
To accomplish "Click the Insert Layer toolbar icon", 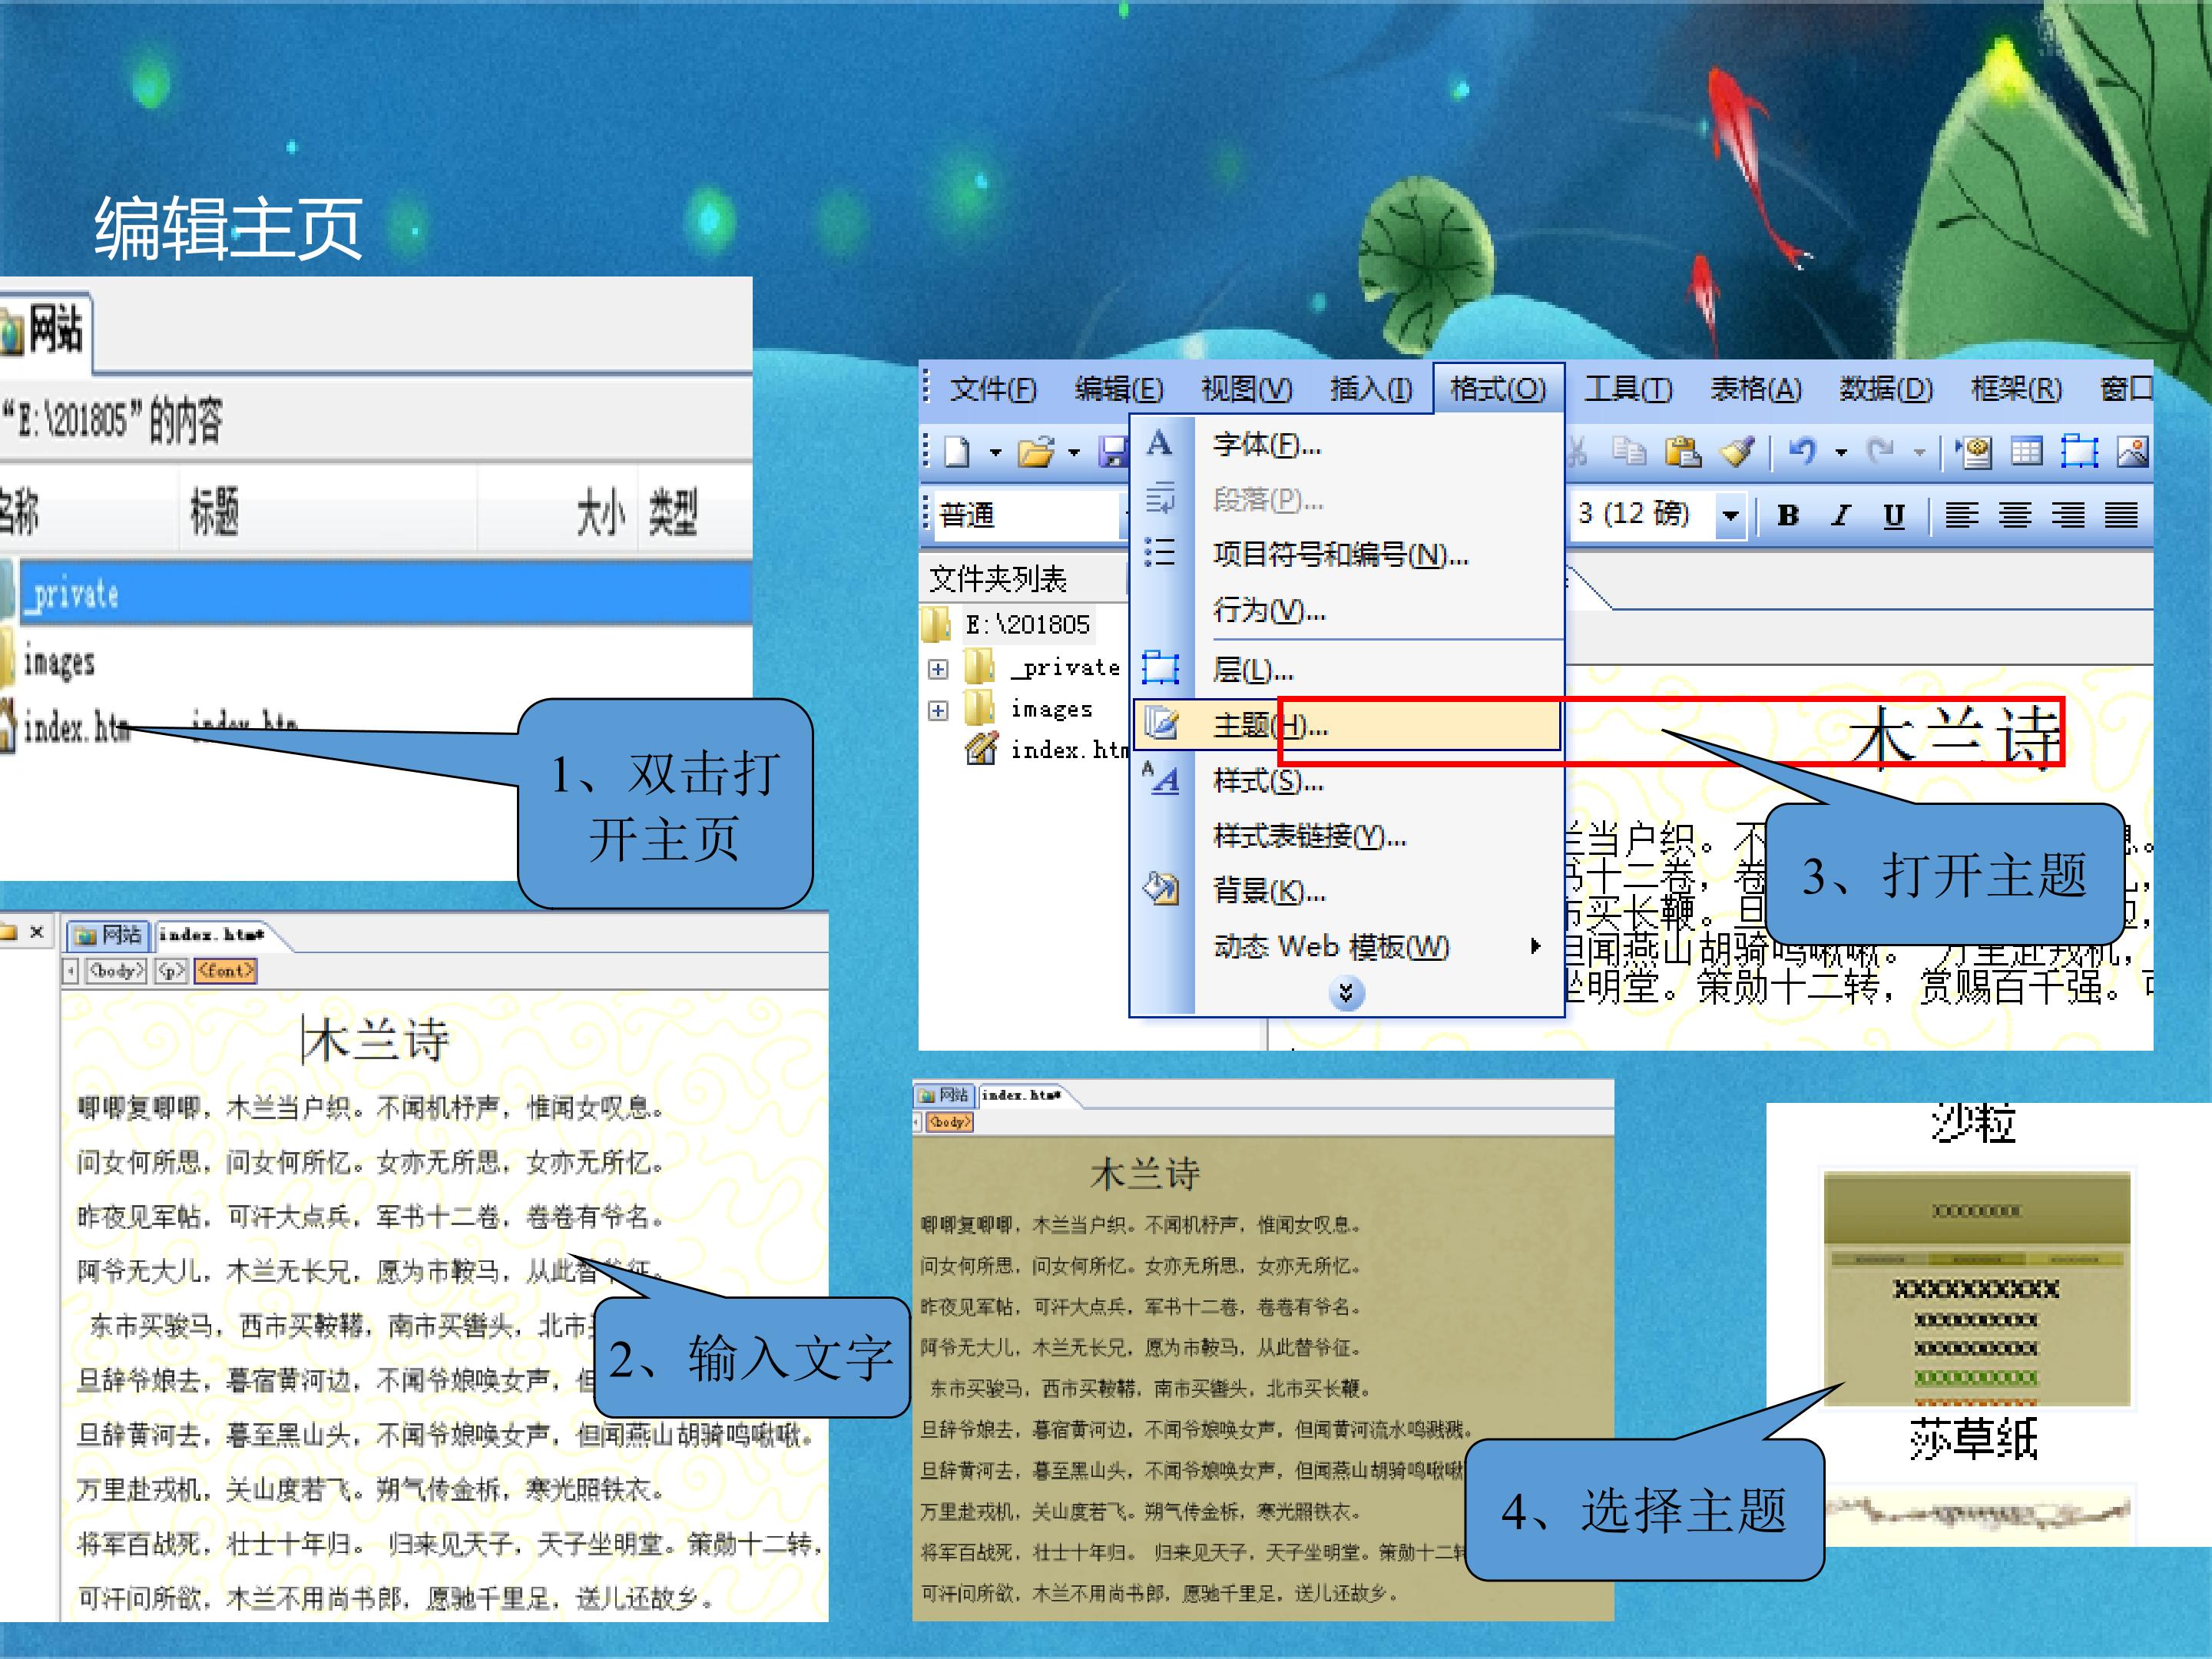I will (x=2079, y=452).
